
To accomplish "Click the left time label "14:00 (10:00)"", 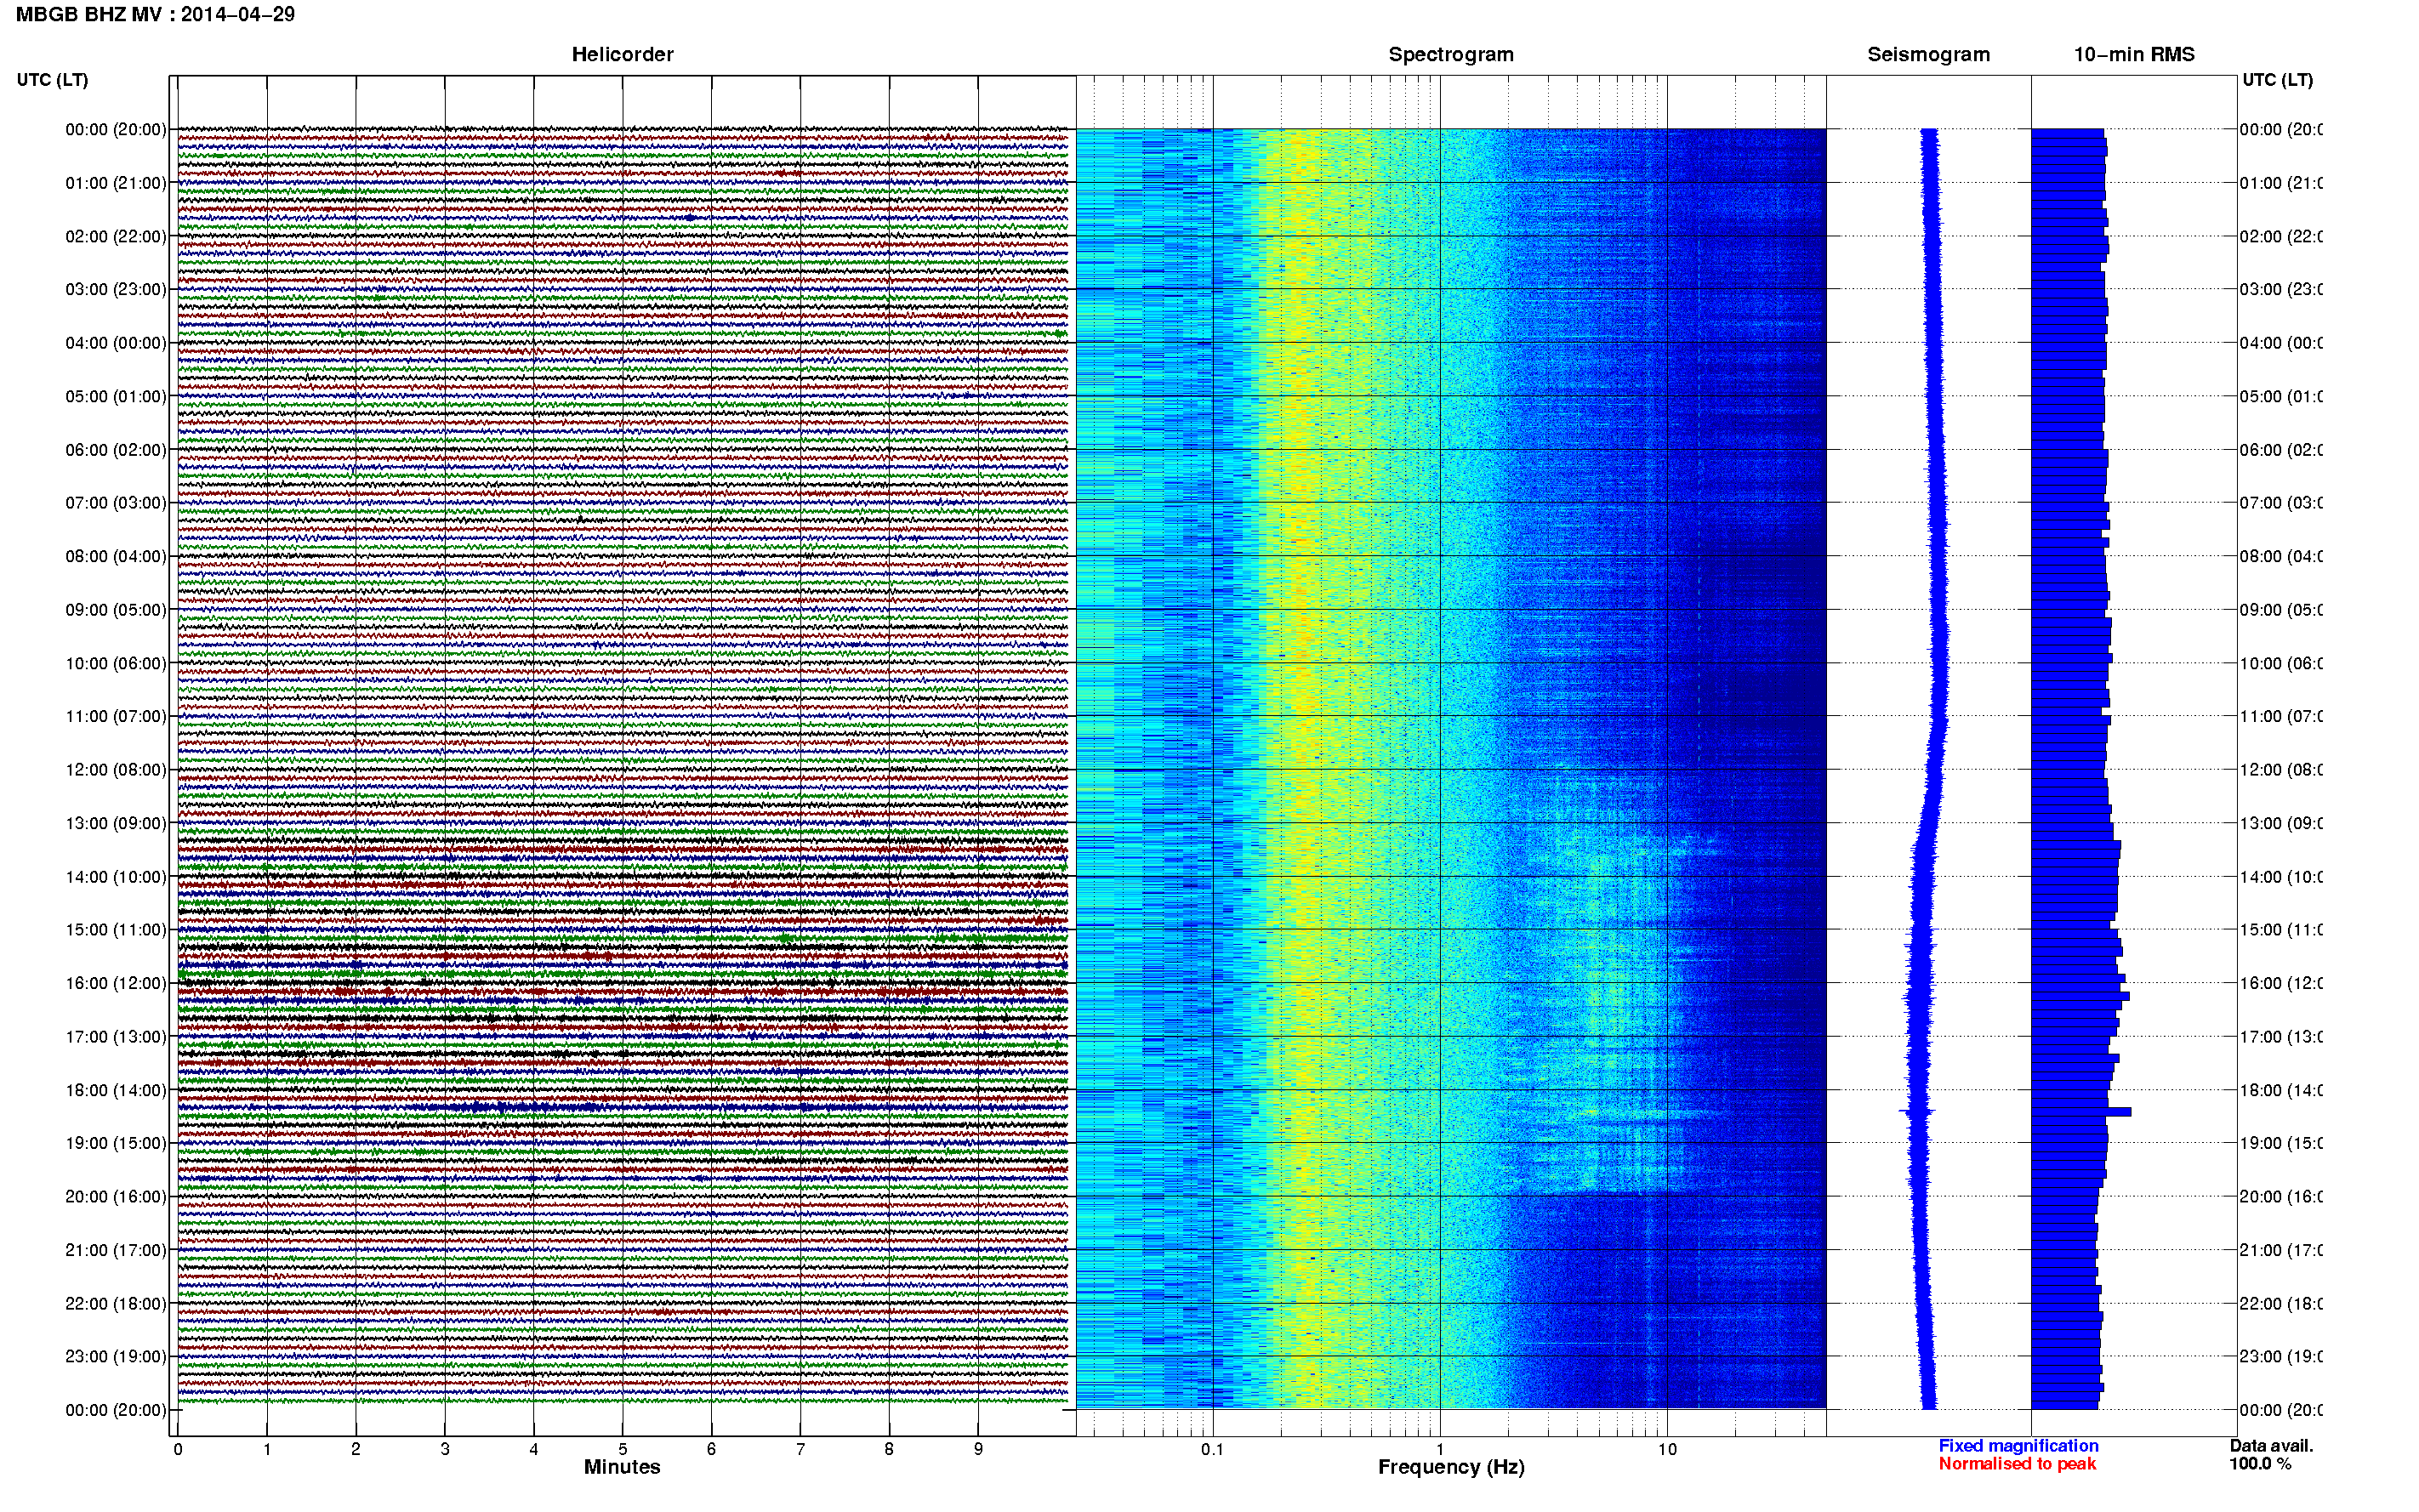I will [x=116, y=877].
